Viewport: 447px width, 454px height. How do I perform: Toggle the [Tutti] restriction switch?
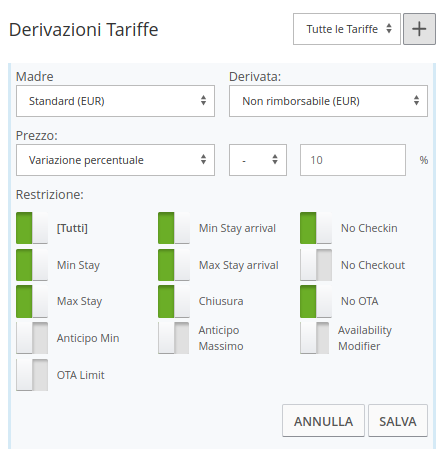click(x=32, y=228)
